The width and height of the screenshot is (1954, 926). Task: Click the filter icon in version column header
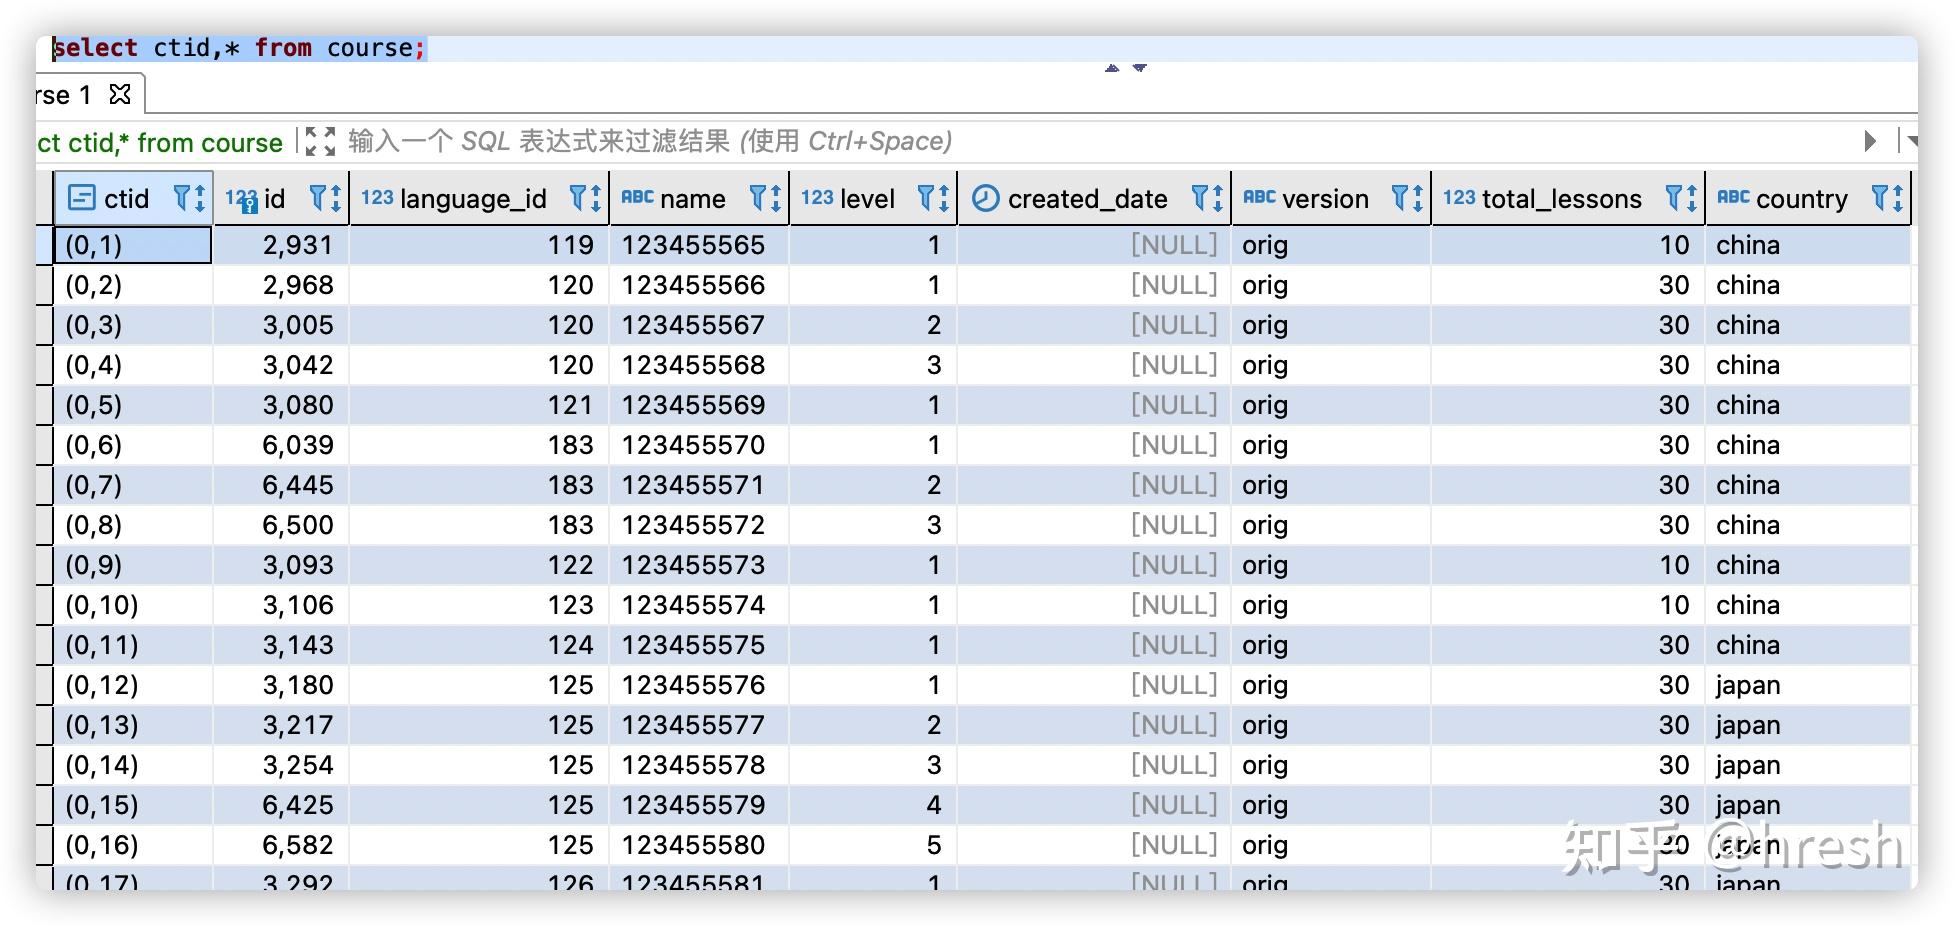[1401, 198]
